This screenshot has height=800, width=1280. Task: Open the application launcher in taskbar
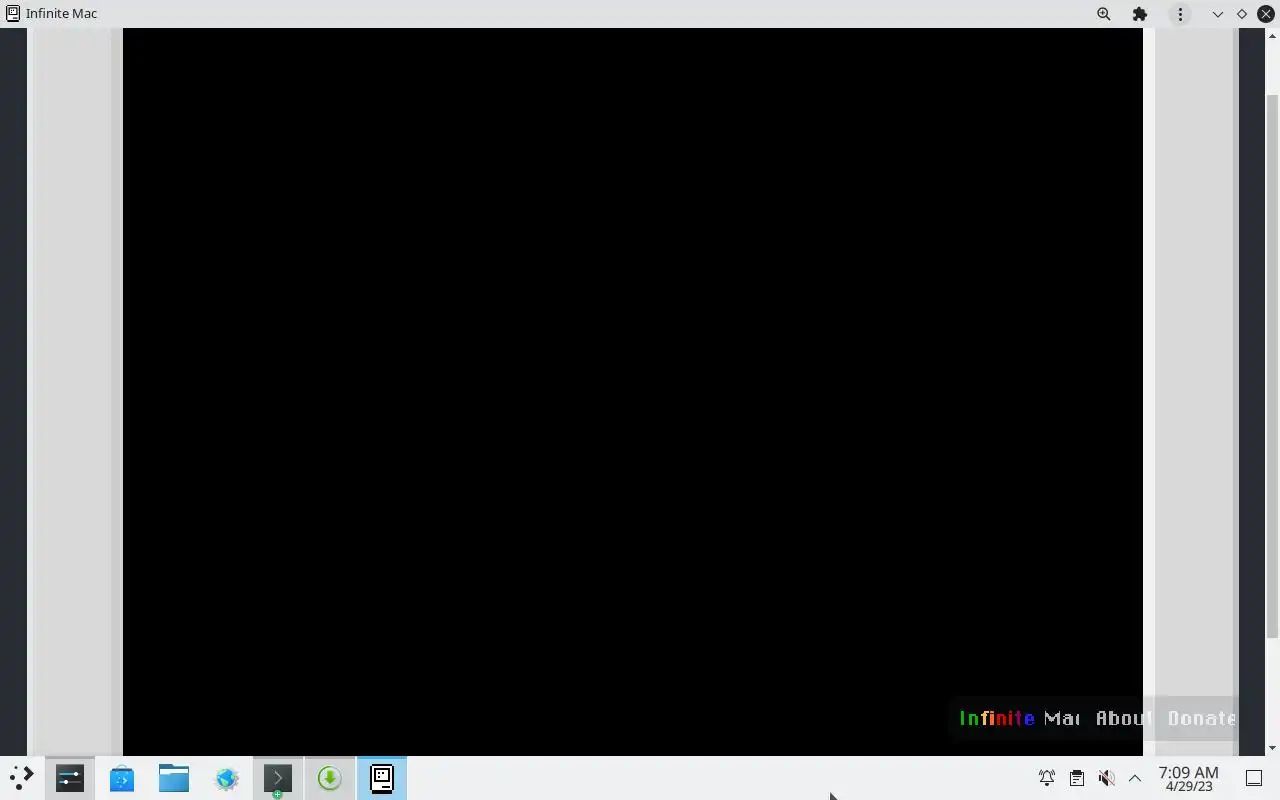(21, 778)
